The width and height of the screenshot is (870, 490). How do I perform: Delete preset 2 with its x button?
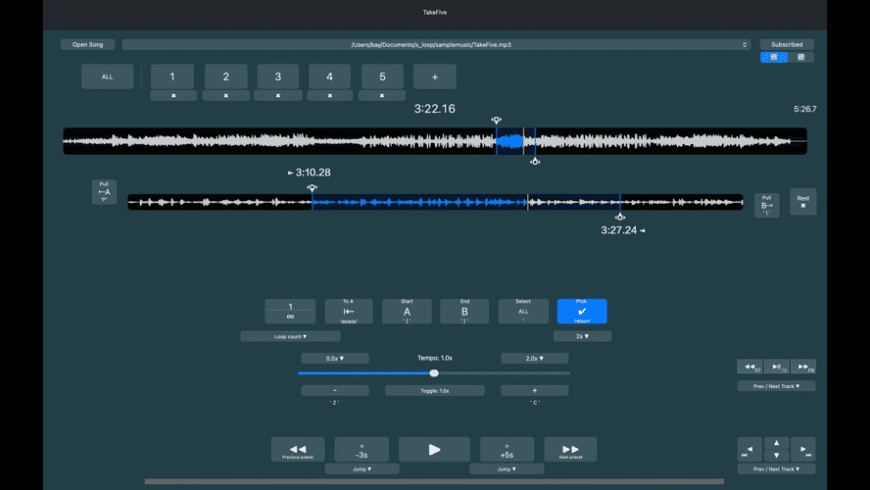click(x=226, y=95)
